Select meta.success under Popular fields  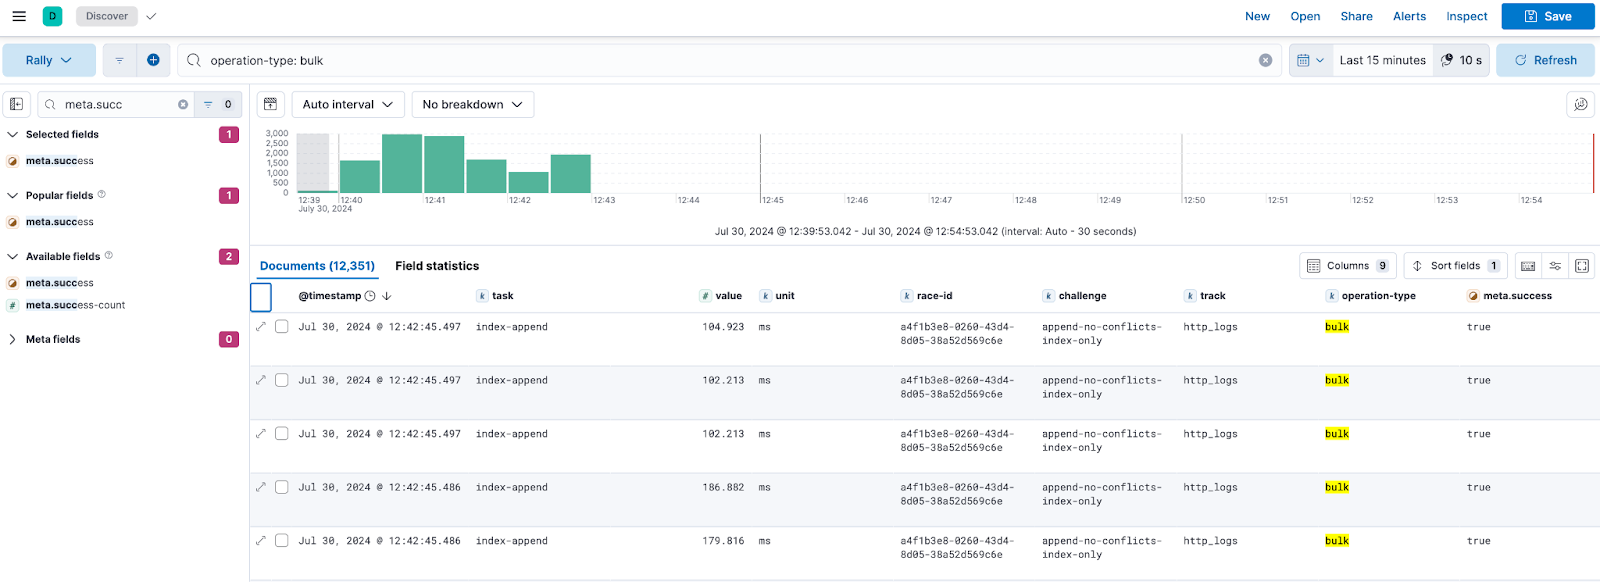pyautogui.click(x=60, y=222)
